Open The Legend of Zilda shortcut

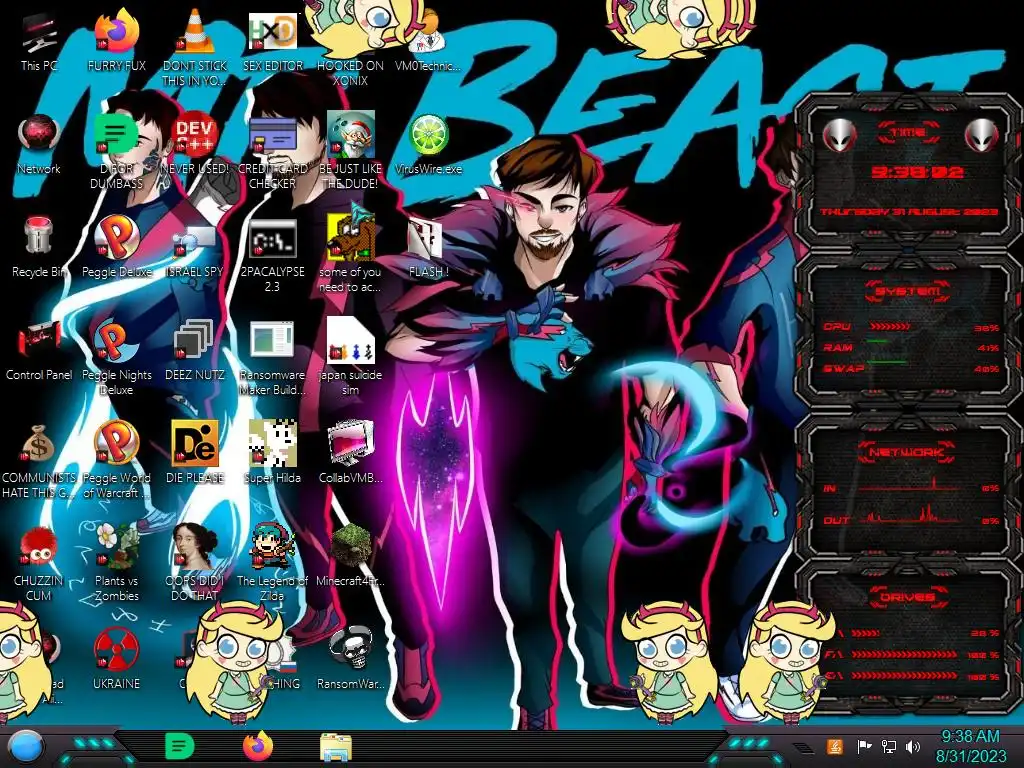272,563
